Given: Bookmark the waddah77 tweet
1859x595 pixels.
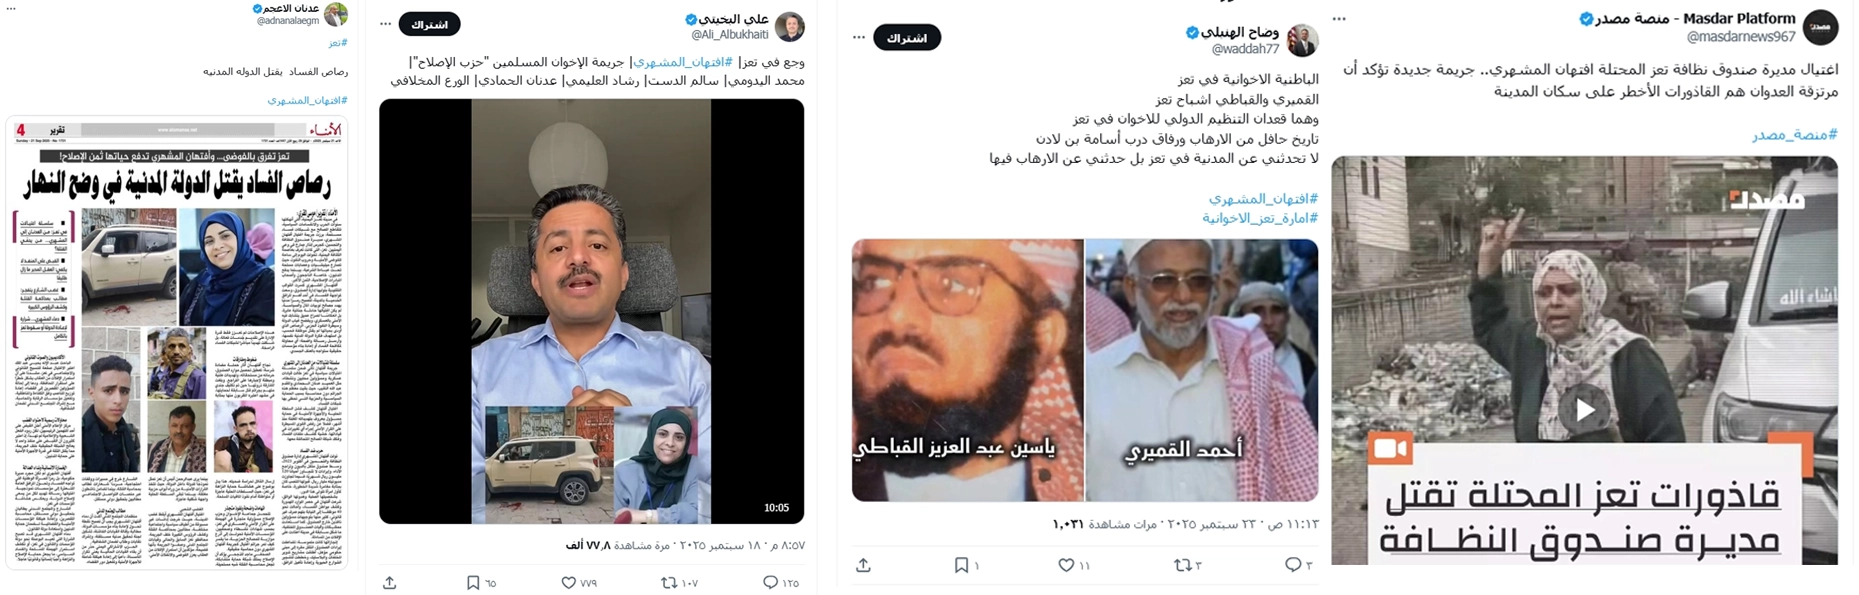Looking at the screenshot, I should [x=961, y=565].
